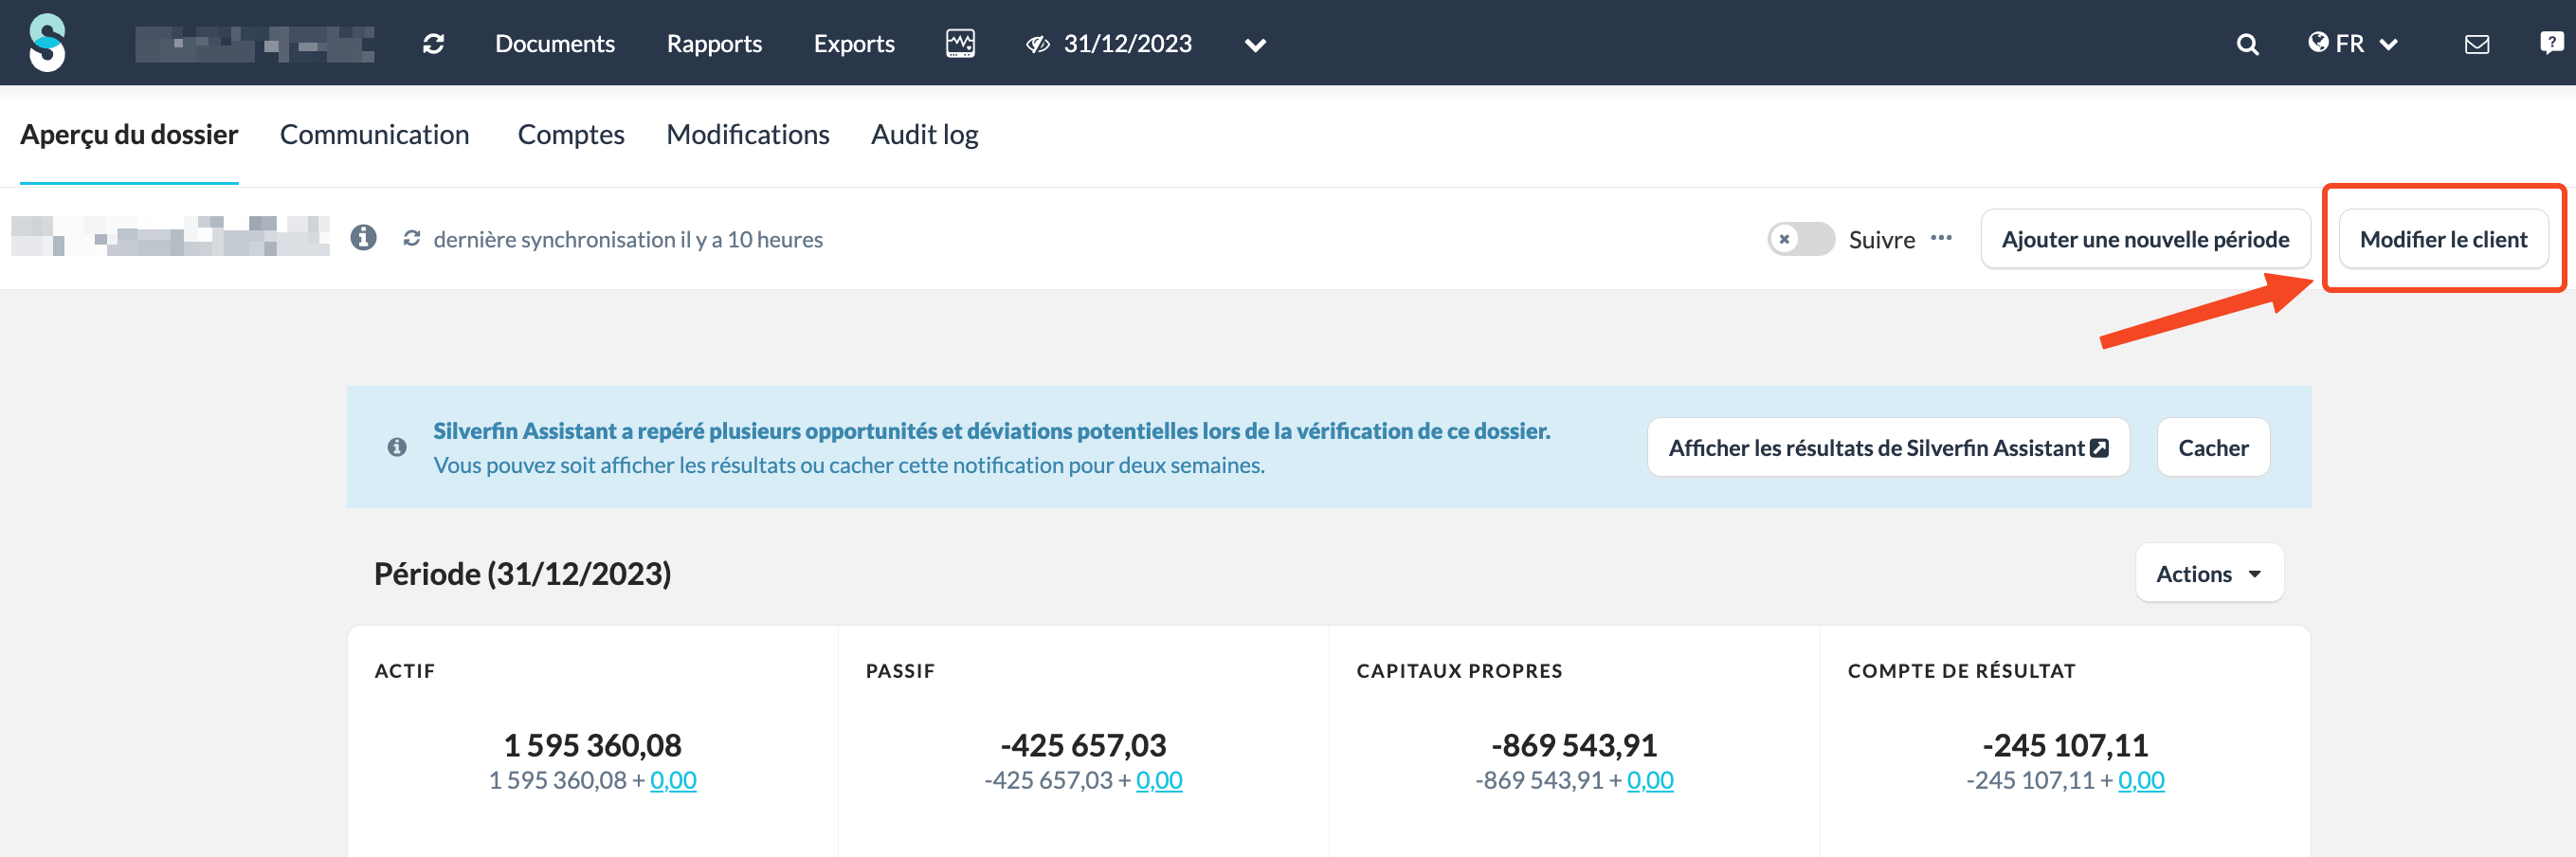Click the sync icon in top navigation bar

433,44
